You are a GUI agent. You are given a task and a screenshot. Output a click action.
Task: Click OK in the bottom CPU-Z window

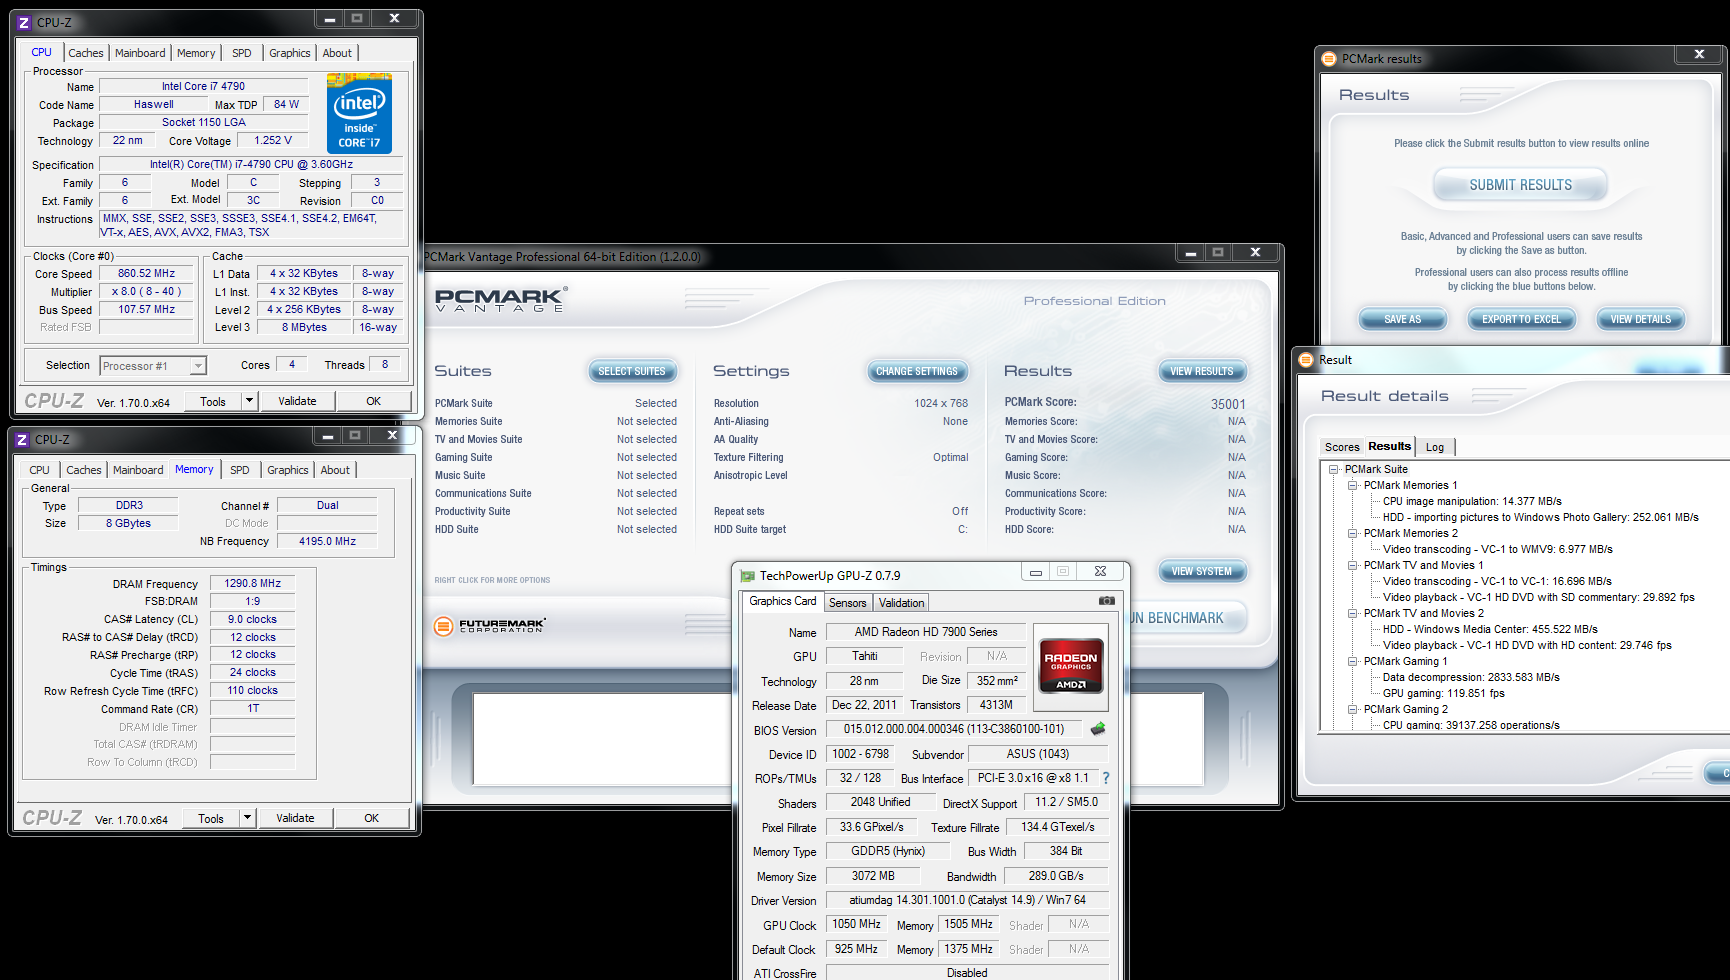tap(371, 818)
